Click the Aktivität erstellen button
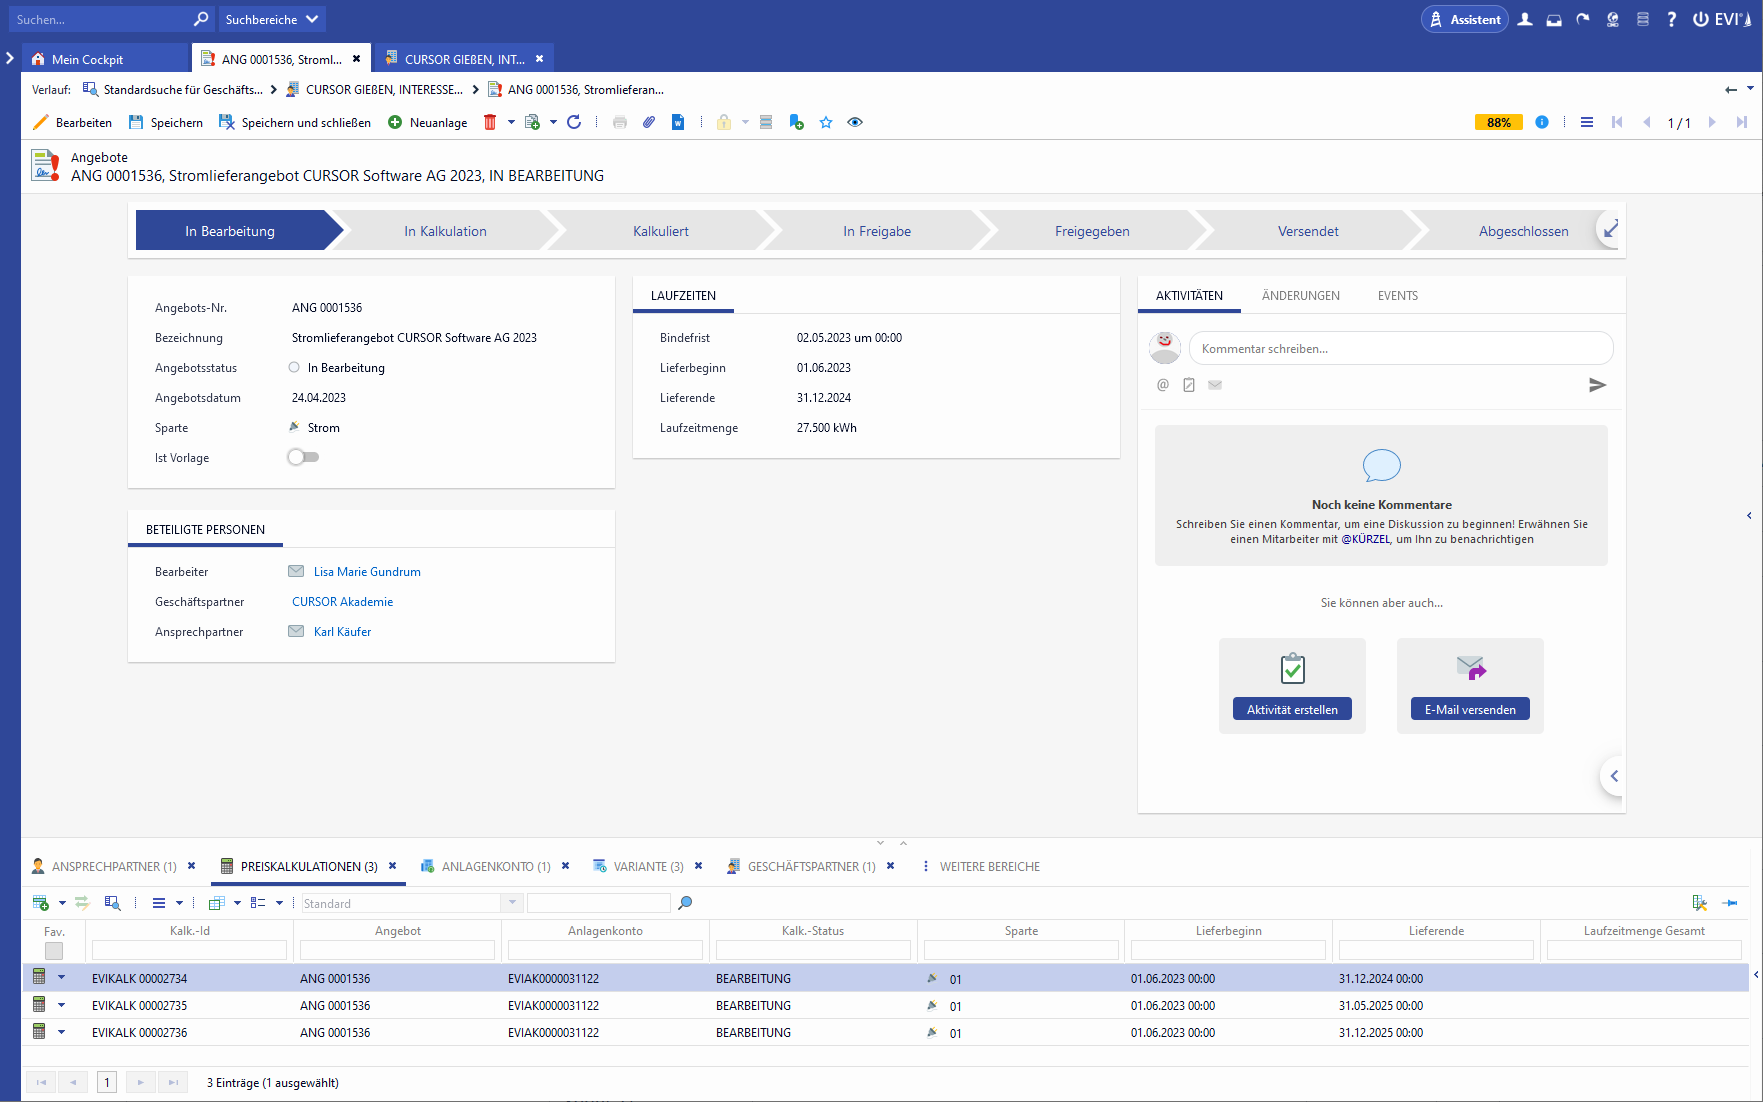Screen dimensions: 1763x1102 tap(1292, 709)
